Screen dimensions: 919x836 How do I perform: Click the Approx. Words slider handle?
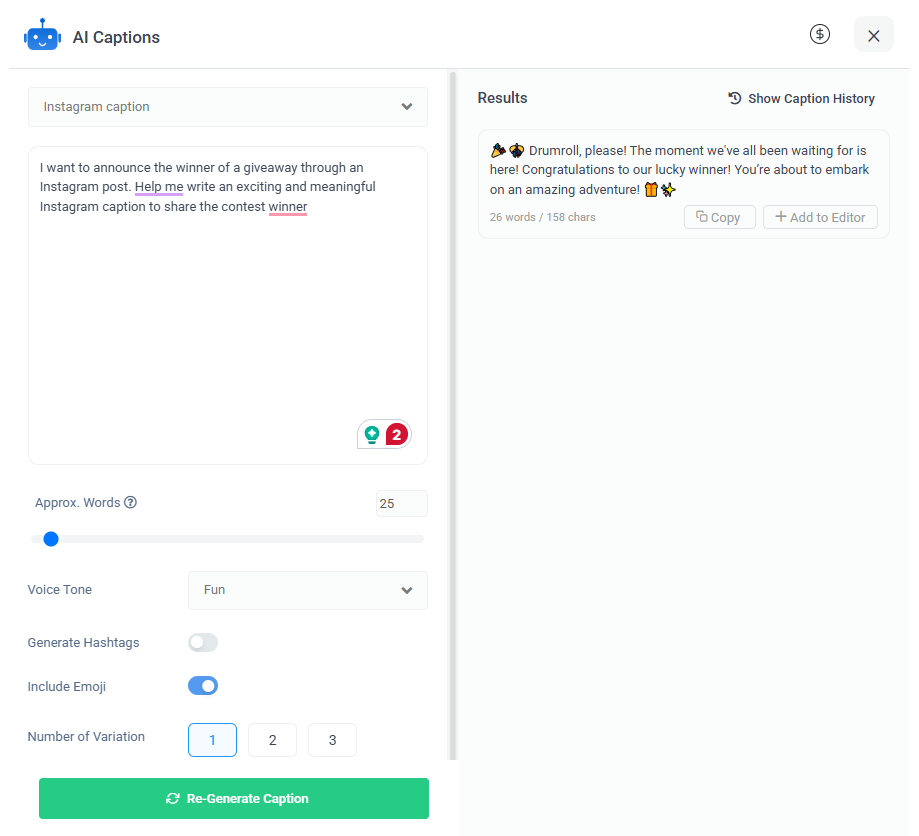tap(51, 539)
